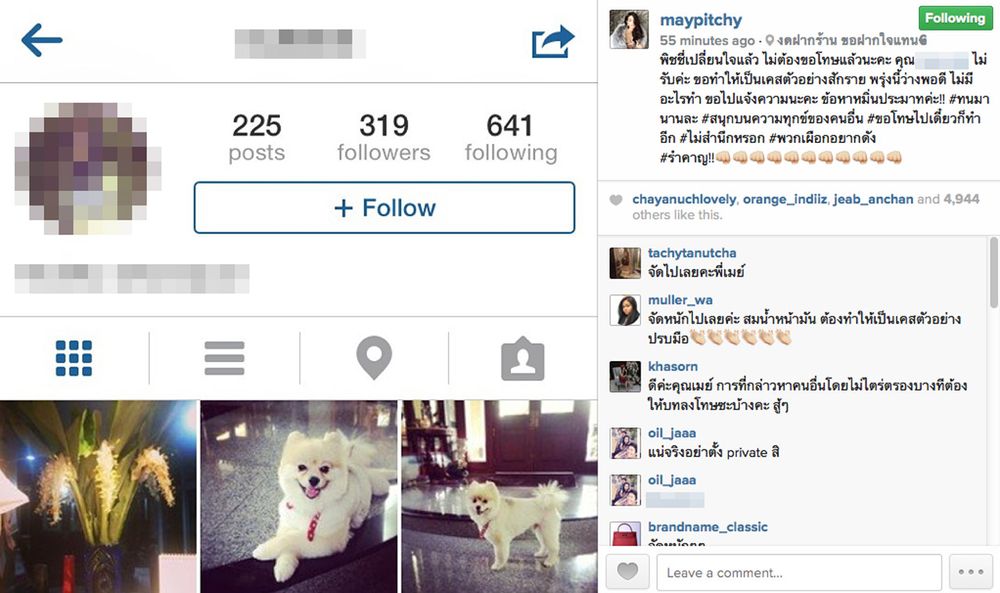Go back with the blue arrow icon
The width and height of the screenshot is (1000, 593).
coord(42,40)
